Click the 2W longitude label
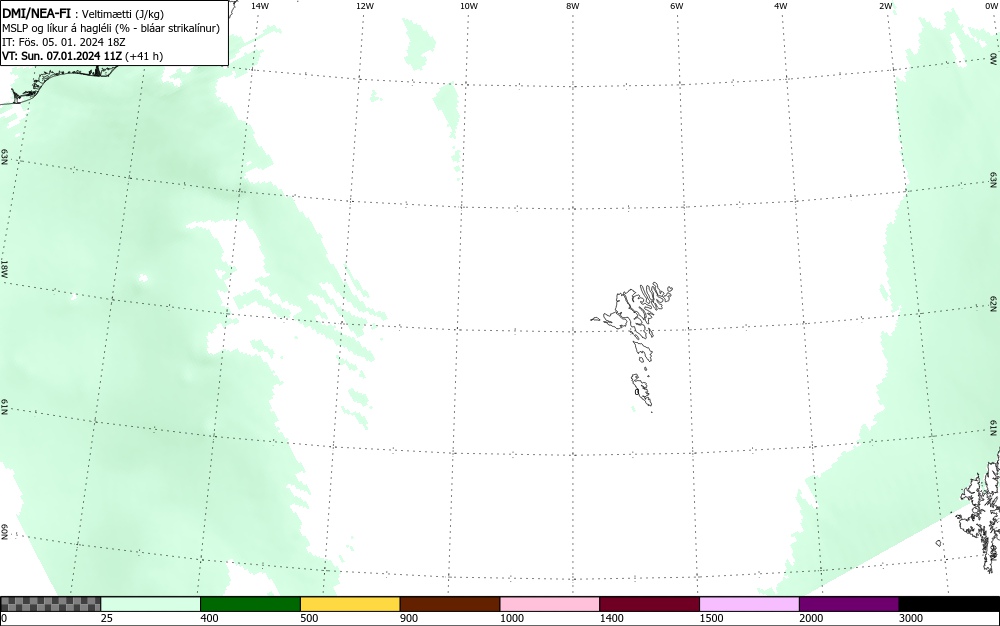The width and height of the screenshot is (1000, 626). 885,6
